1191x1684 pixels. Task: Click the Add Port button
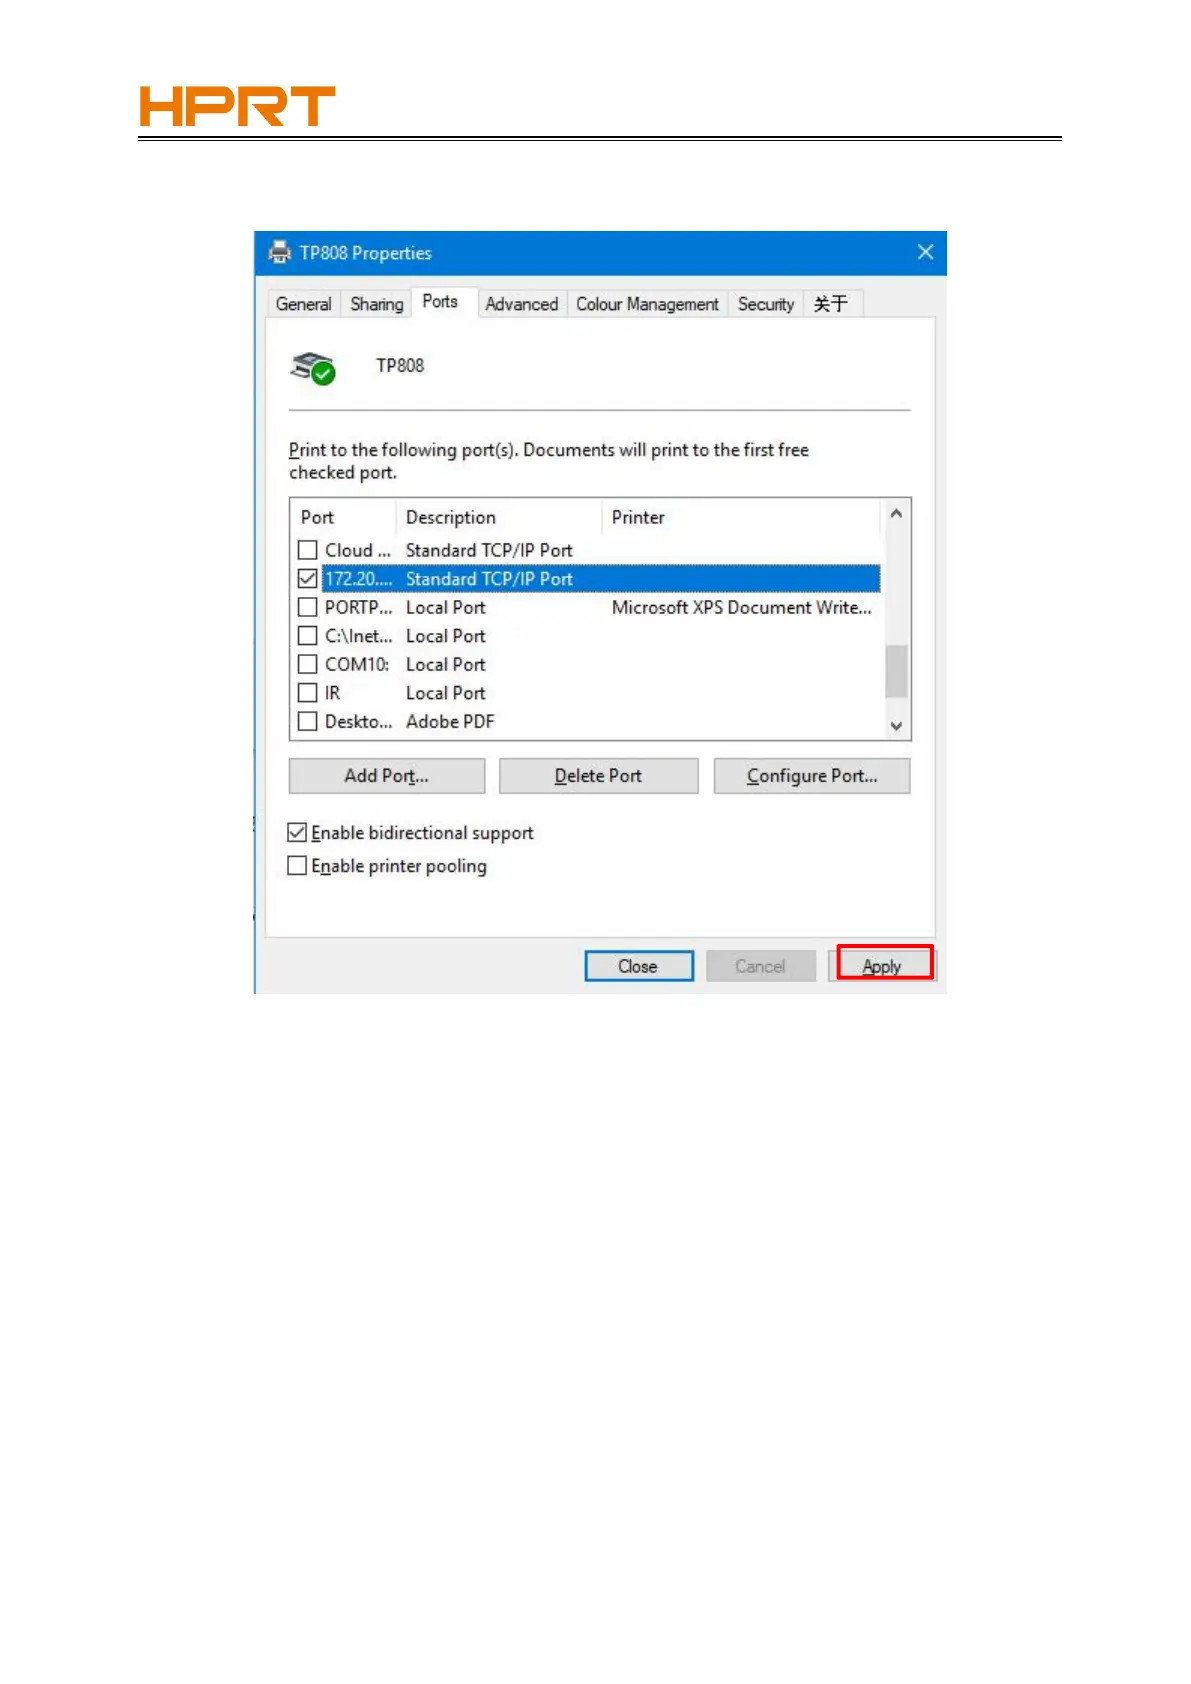[387, 776]
